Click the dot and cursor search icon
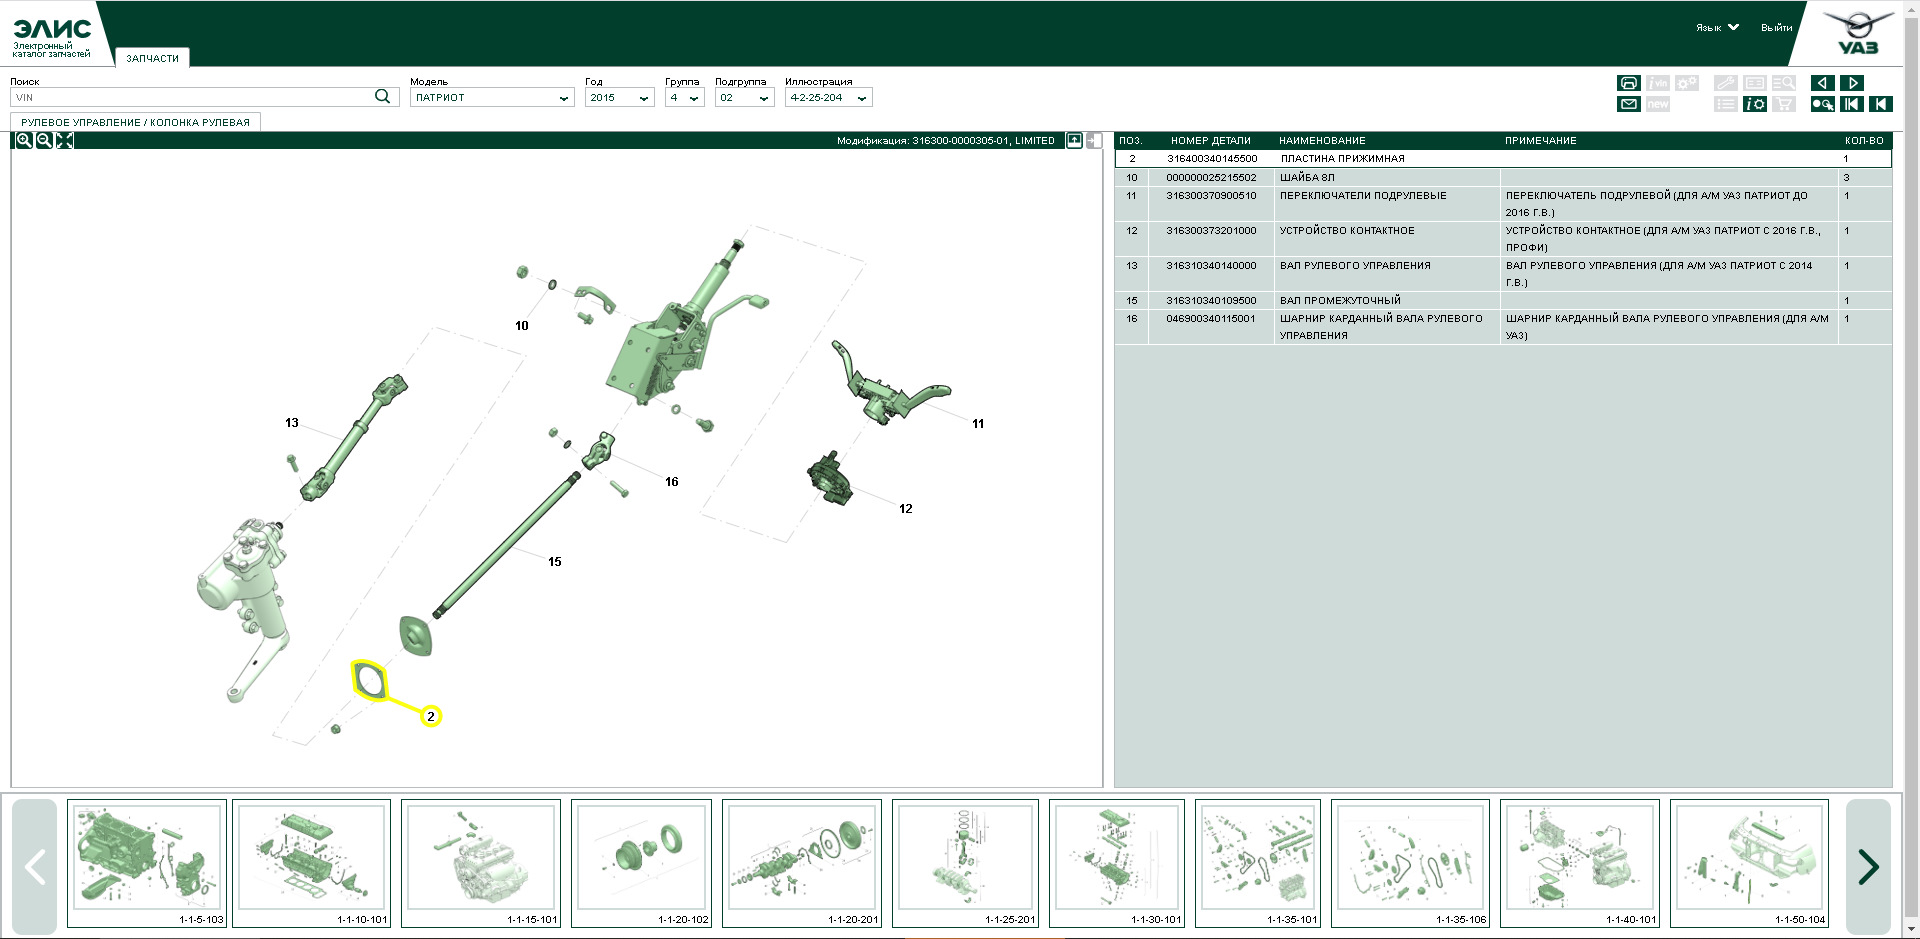Screen dimensions: 1920x939 pos(1822,104)
